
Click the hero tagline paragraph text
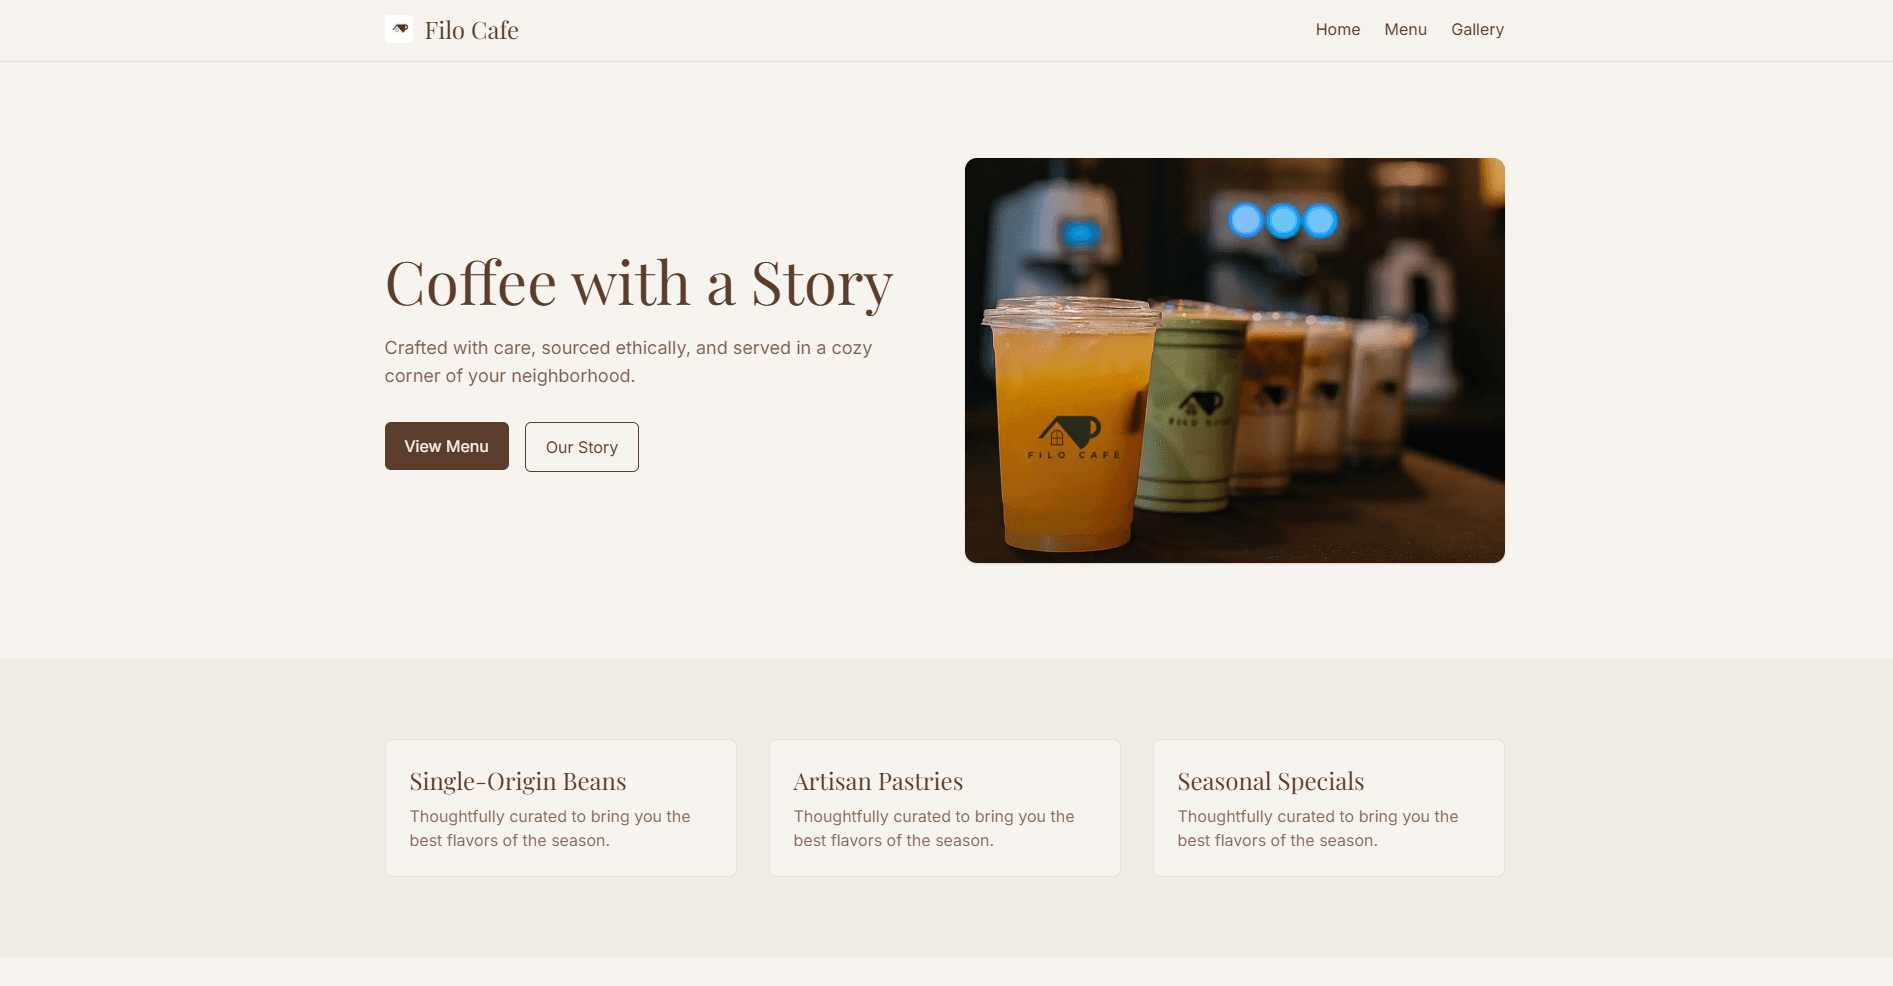628,362
